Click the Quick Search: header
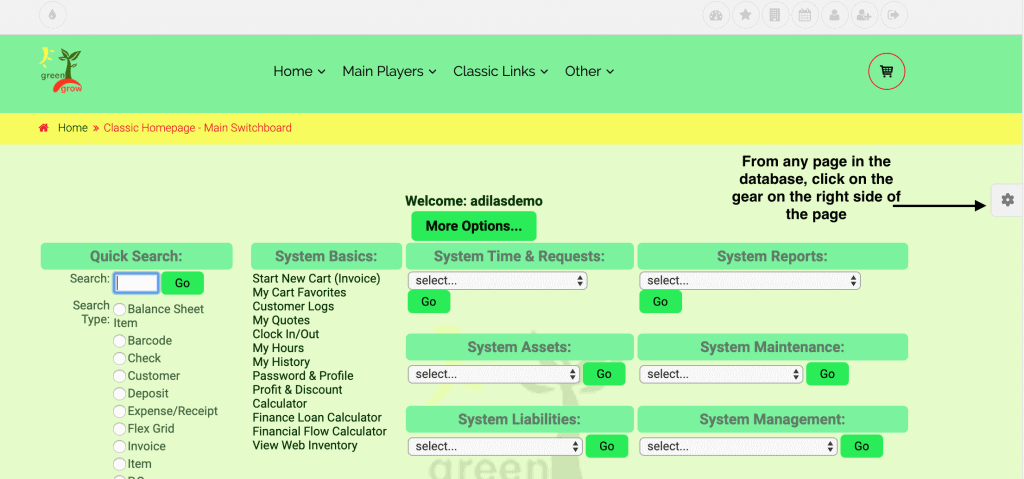The image size is (1024, 479). [x=136, y=256]
